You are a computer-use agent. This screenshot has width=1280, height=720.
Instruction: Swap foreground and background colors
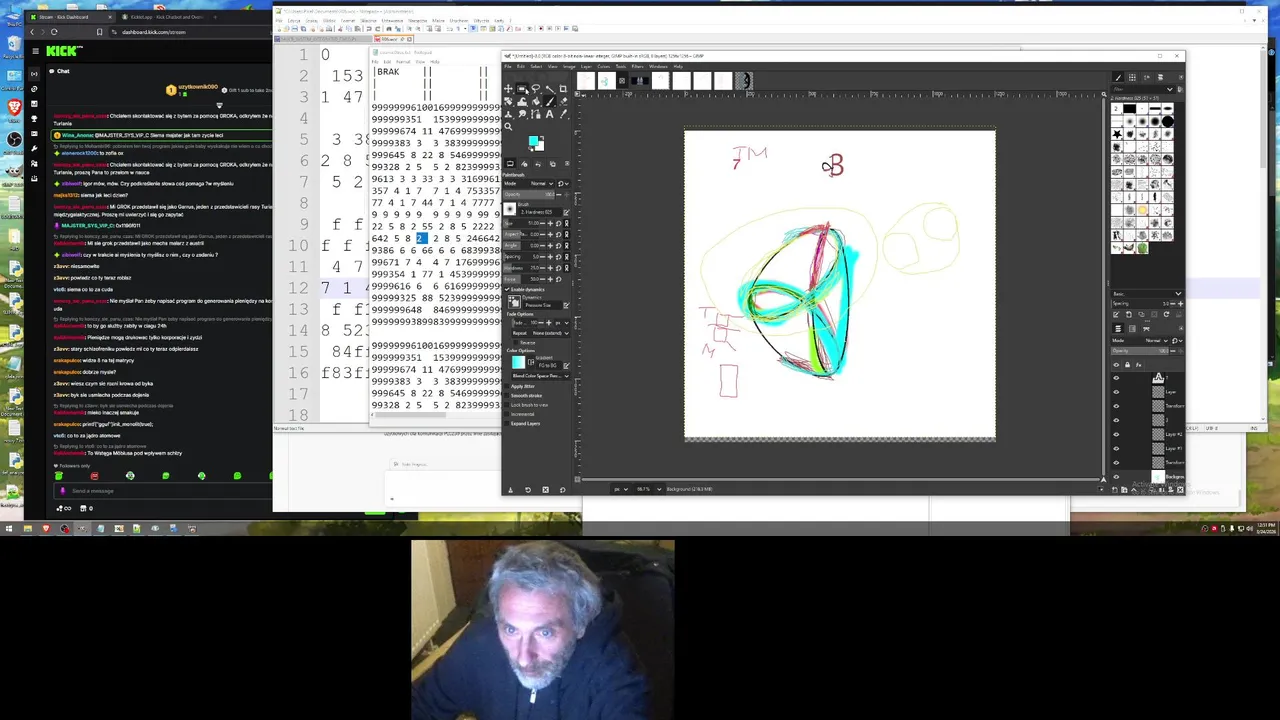click(x=542, y=137)
